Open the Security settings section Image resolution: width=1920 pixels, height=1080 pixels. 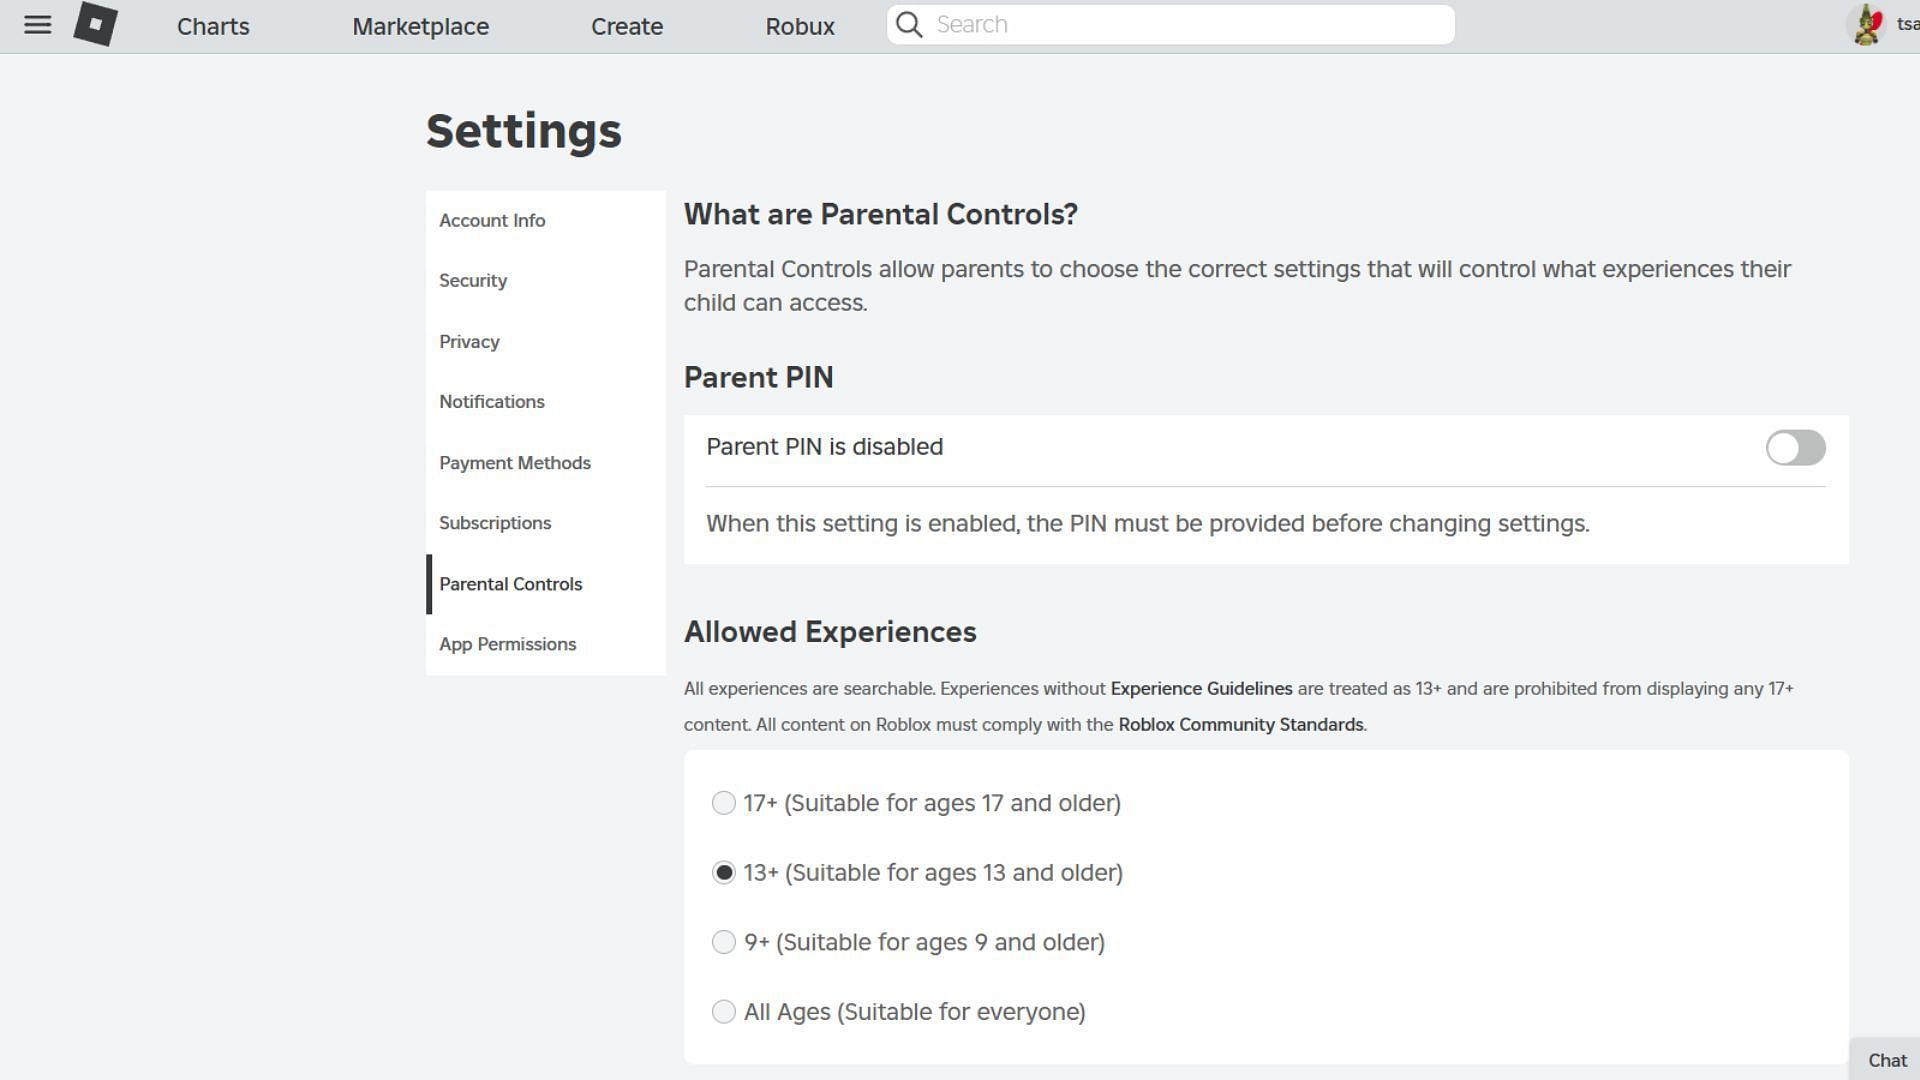pyautogui.click(x=472, y=280)
